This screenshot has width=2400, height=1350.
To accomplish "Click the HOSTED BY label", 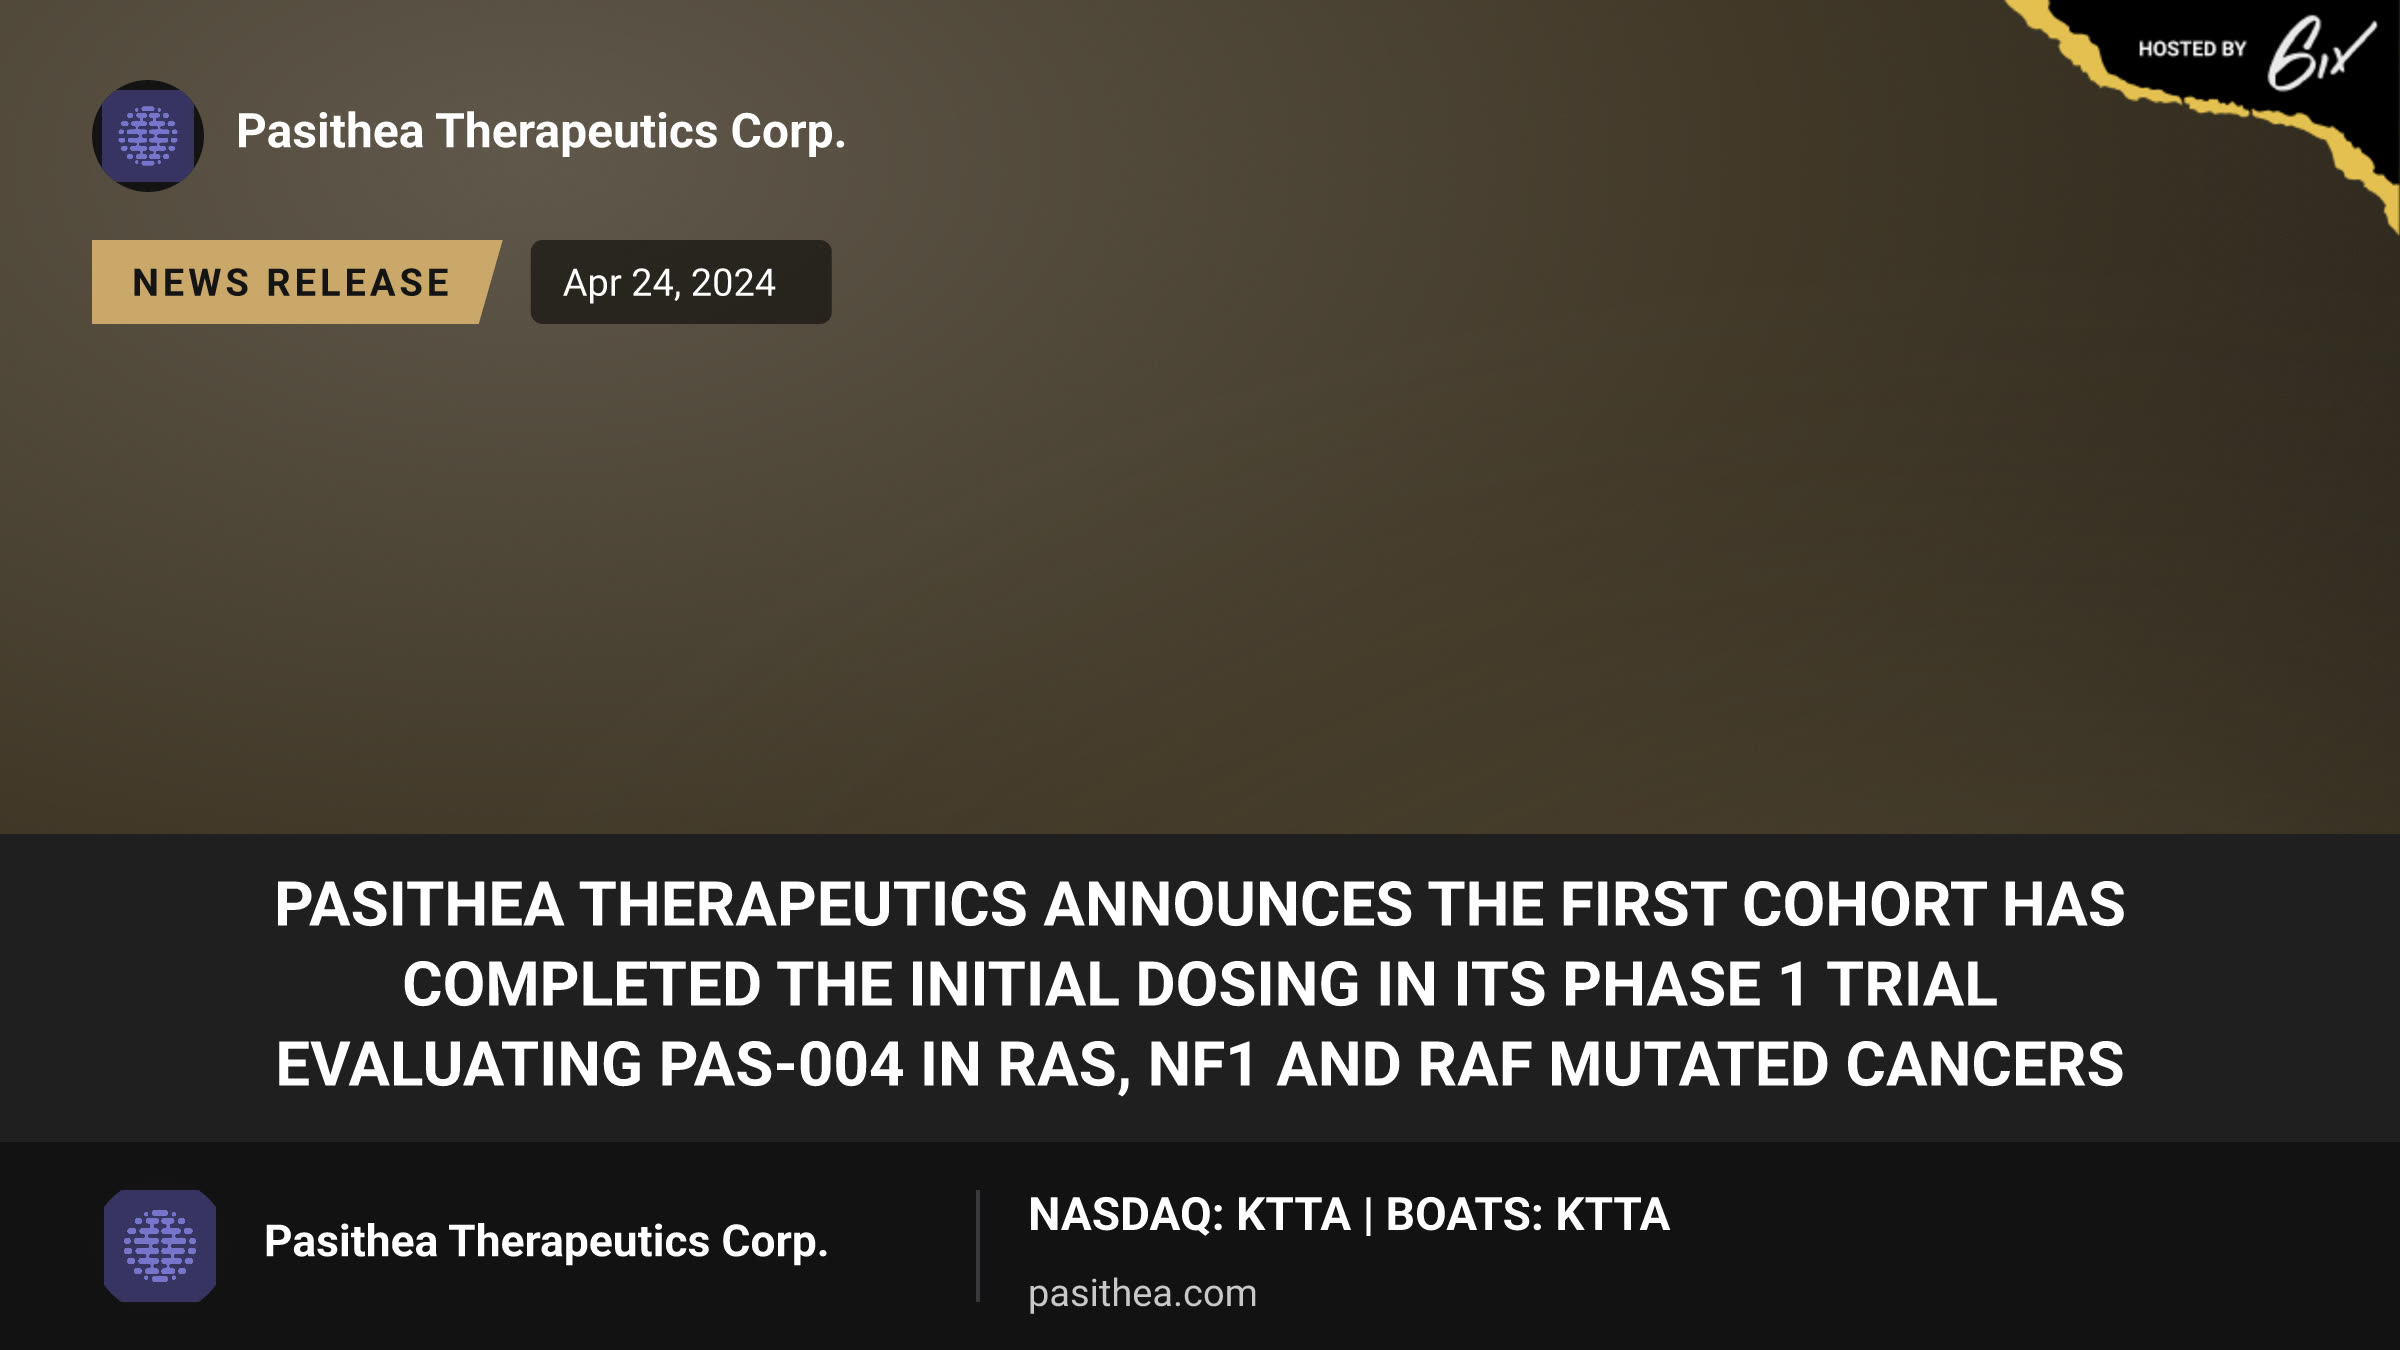I will pyautogui.click(x=2192, y=49).
